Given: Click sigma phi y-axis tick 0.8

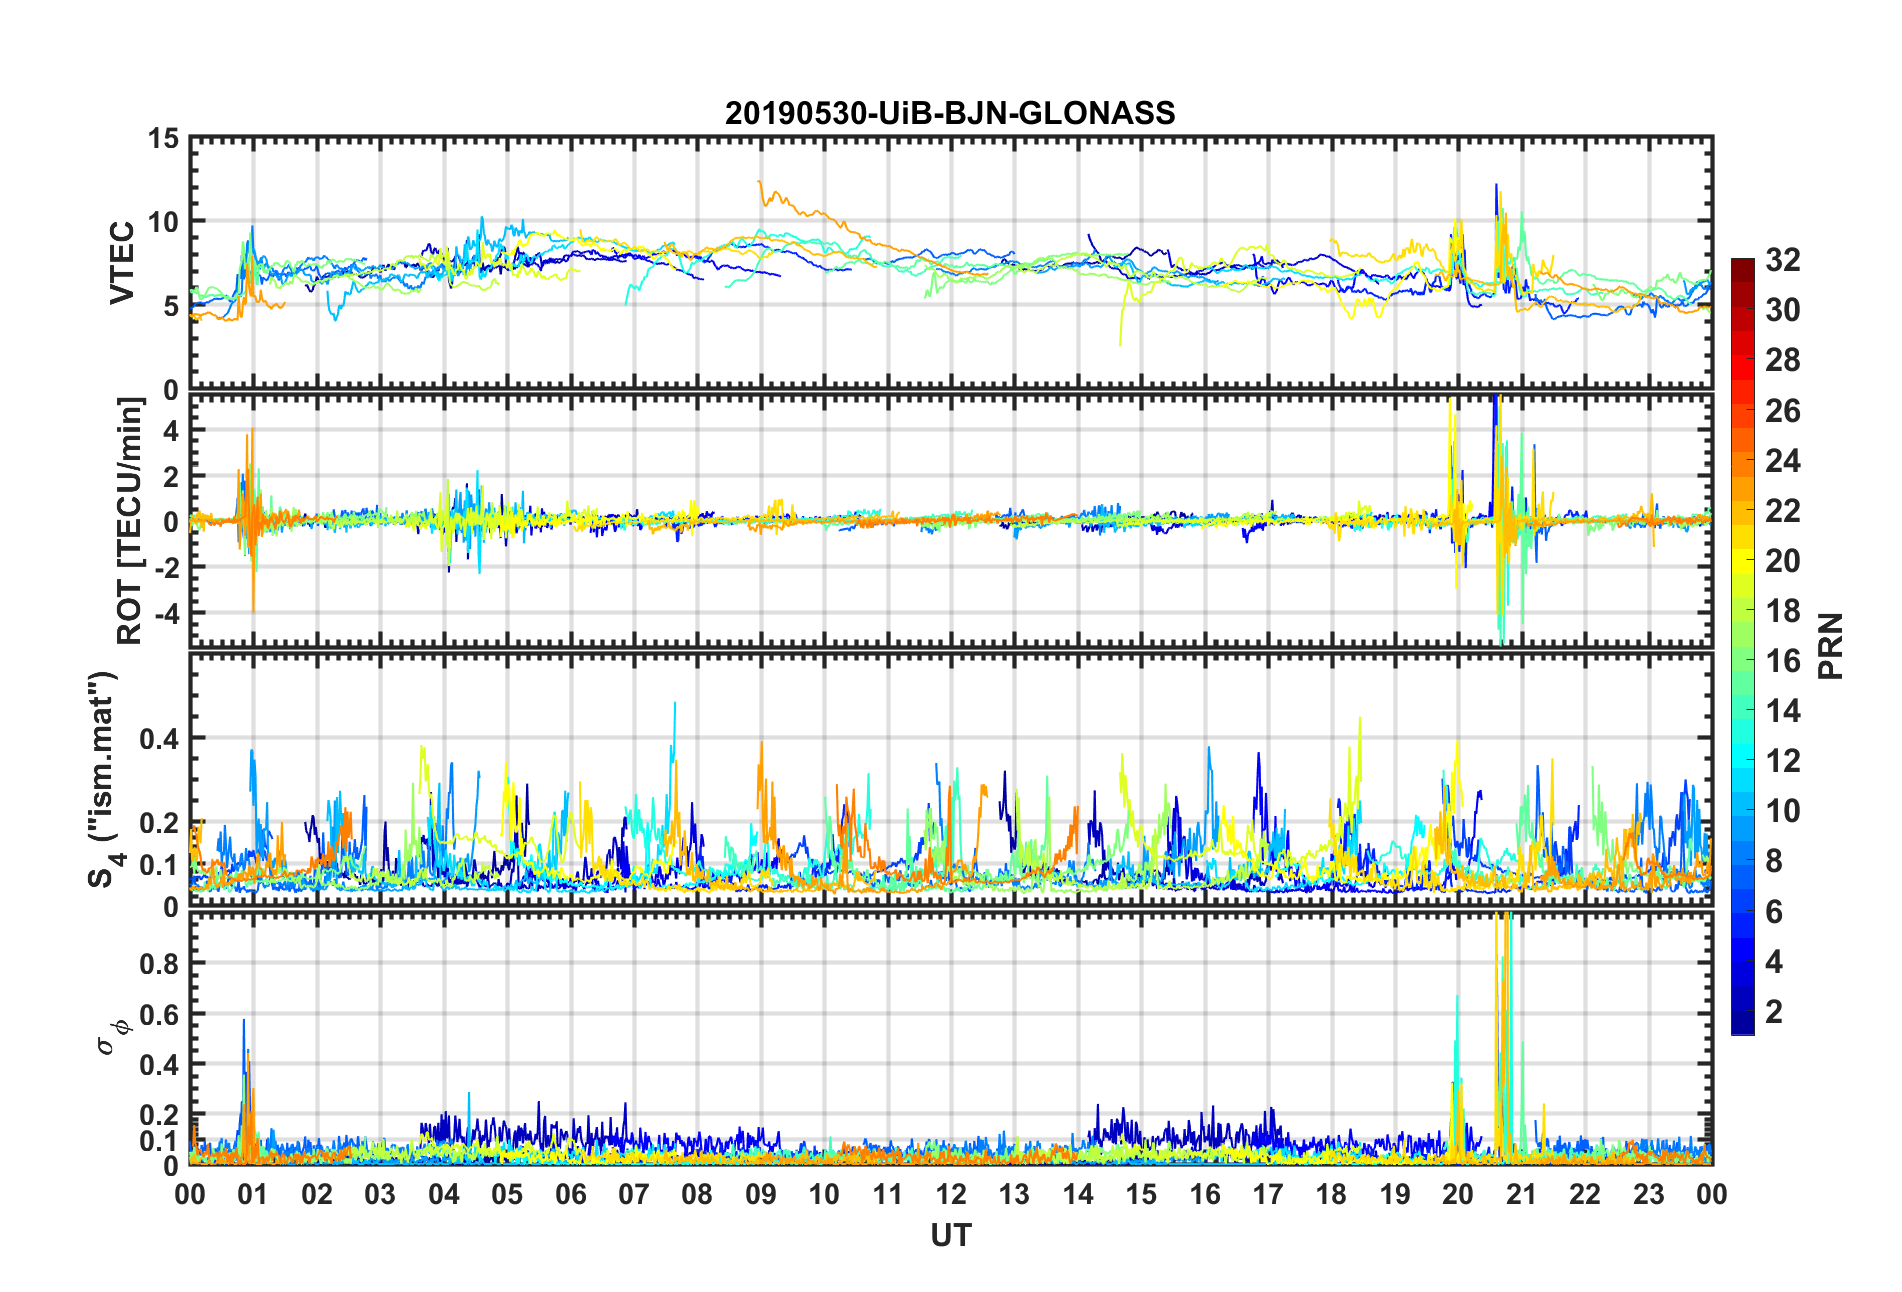Looking at the screenshot, I should tap(160, 964).
